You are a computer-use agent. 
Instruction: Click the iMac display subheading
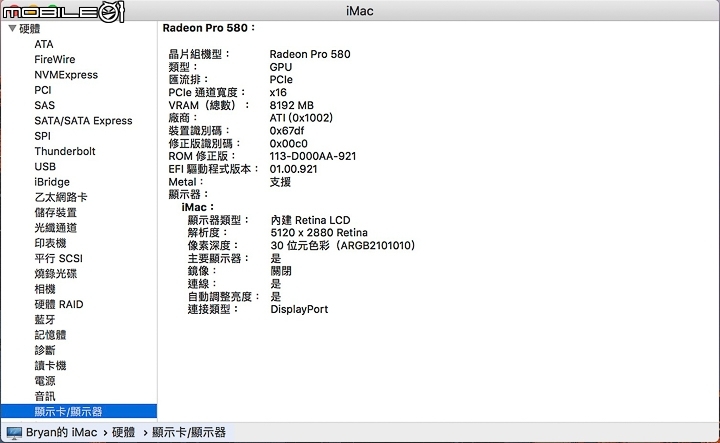197,207
